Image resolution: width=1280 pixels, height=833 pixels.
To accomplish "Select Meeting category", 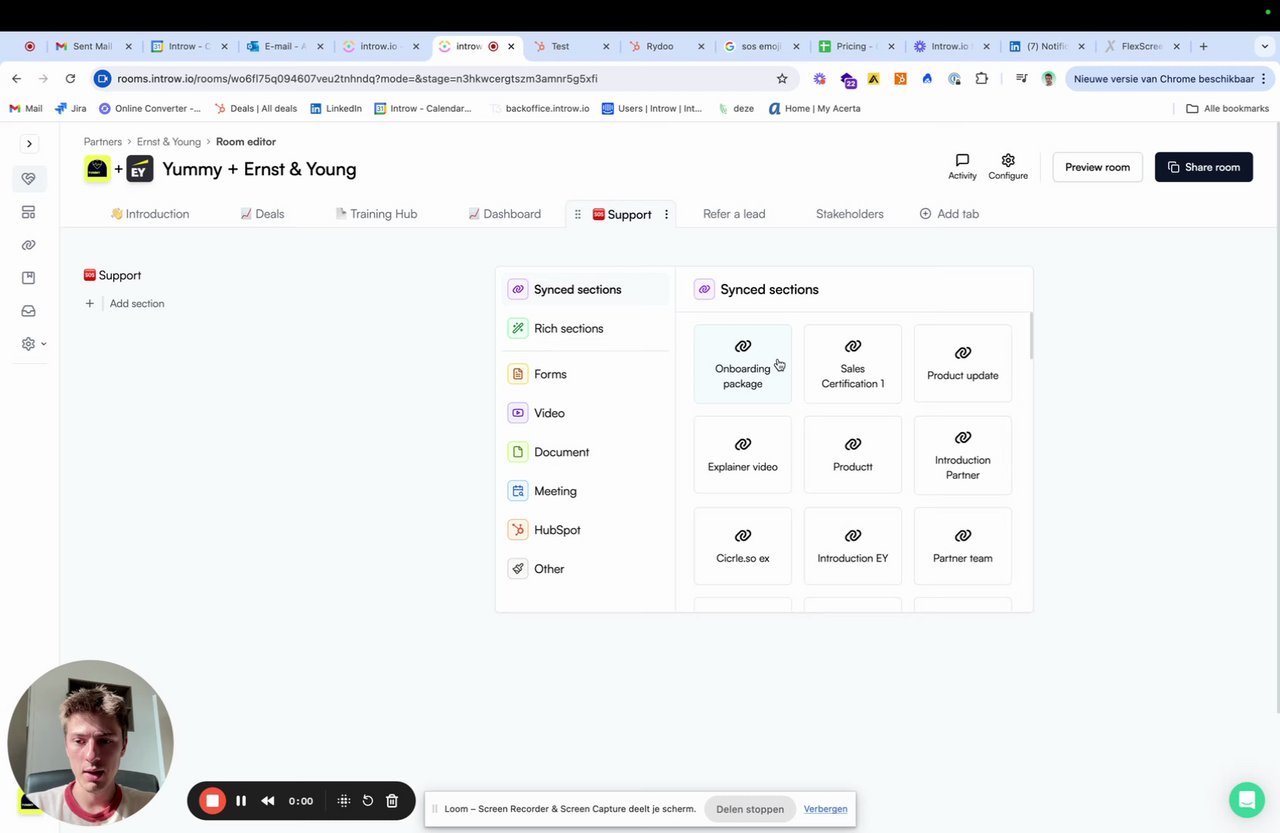I will [586, 491].
